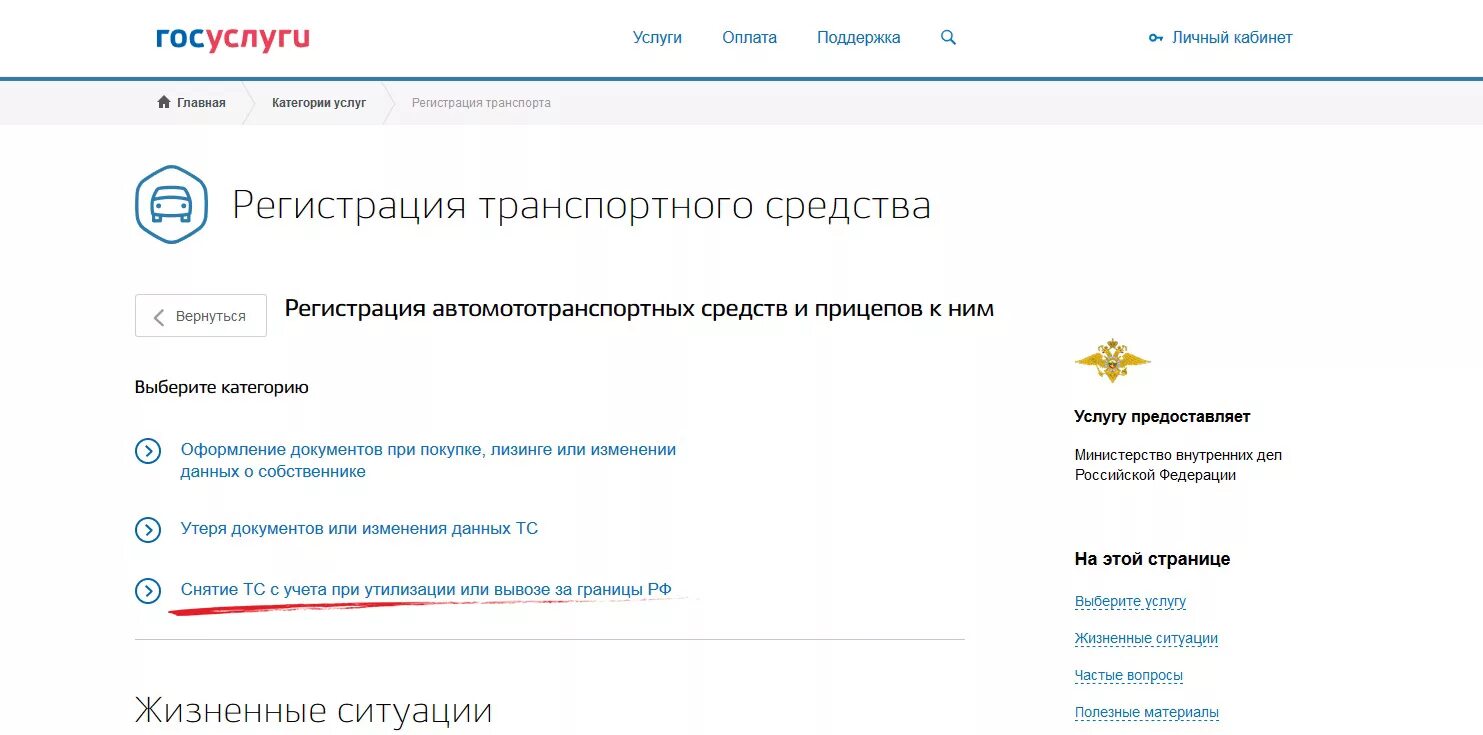Image resolution: width=1483 pixels, height=735 pixels.
Task: Click the home icon in breadcrumbs
Action: 164,102
